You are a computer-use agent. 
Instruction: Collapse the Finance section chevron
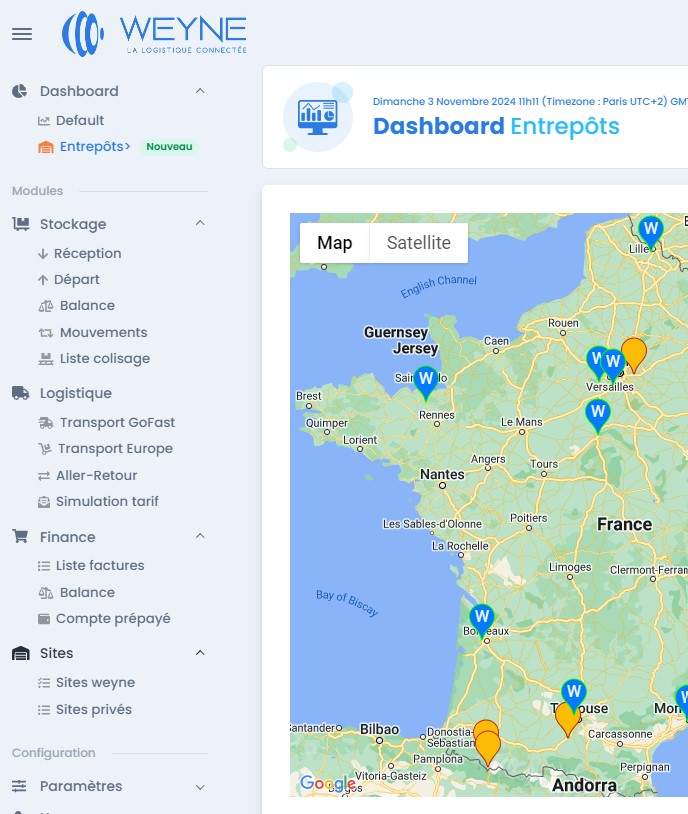coord(200,536)
